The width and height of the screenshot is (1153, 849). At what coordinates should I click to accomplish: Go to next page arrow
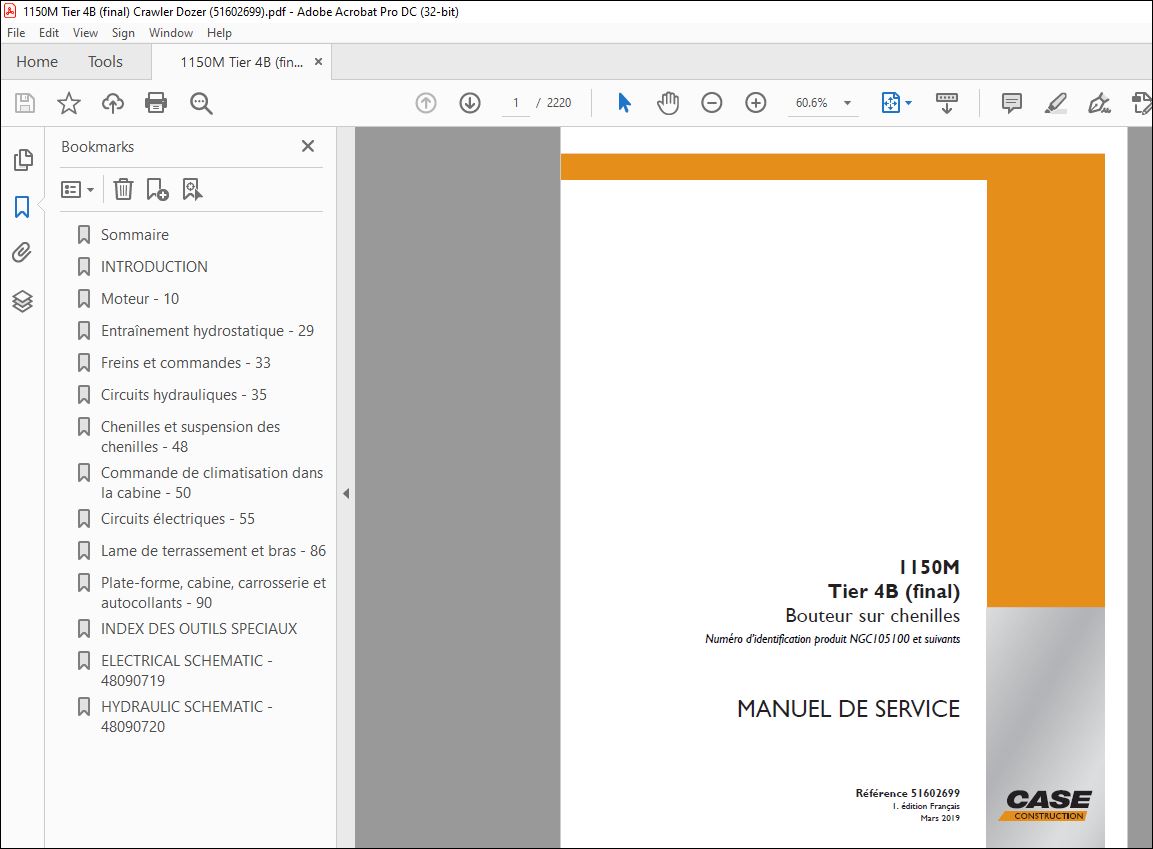pyautogui.click(x=470, y=103)
